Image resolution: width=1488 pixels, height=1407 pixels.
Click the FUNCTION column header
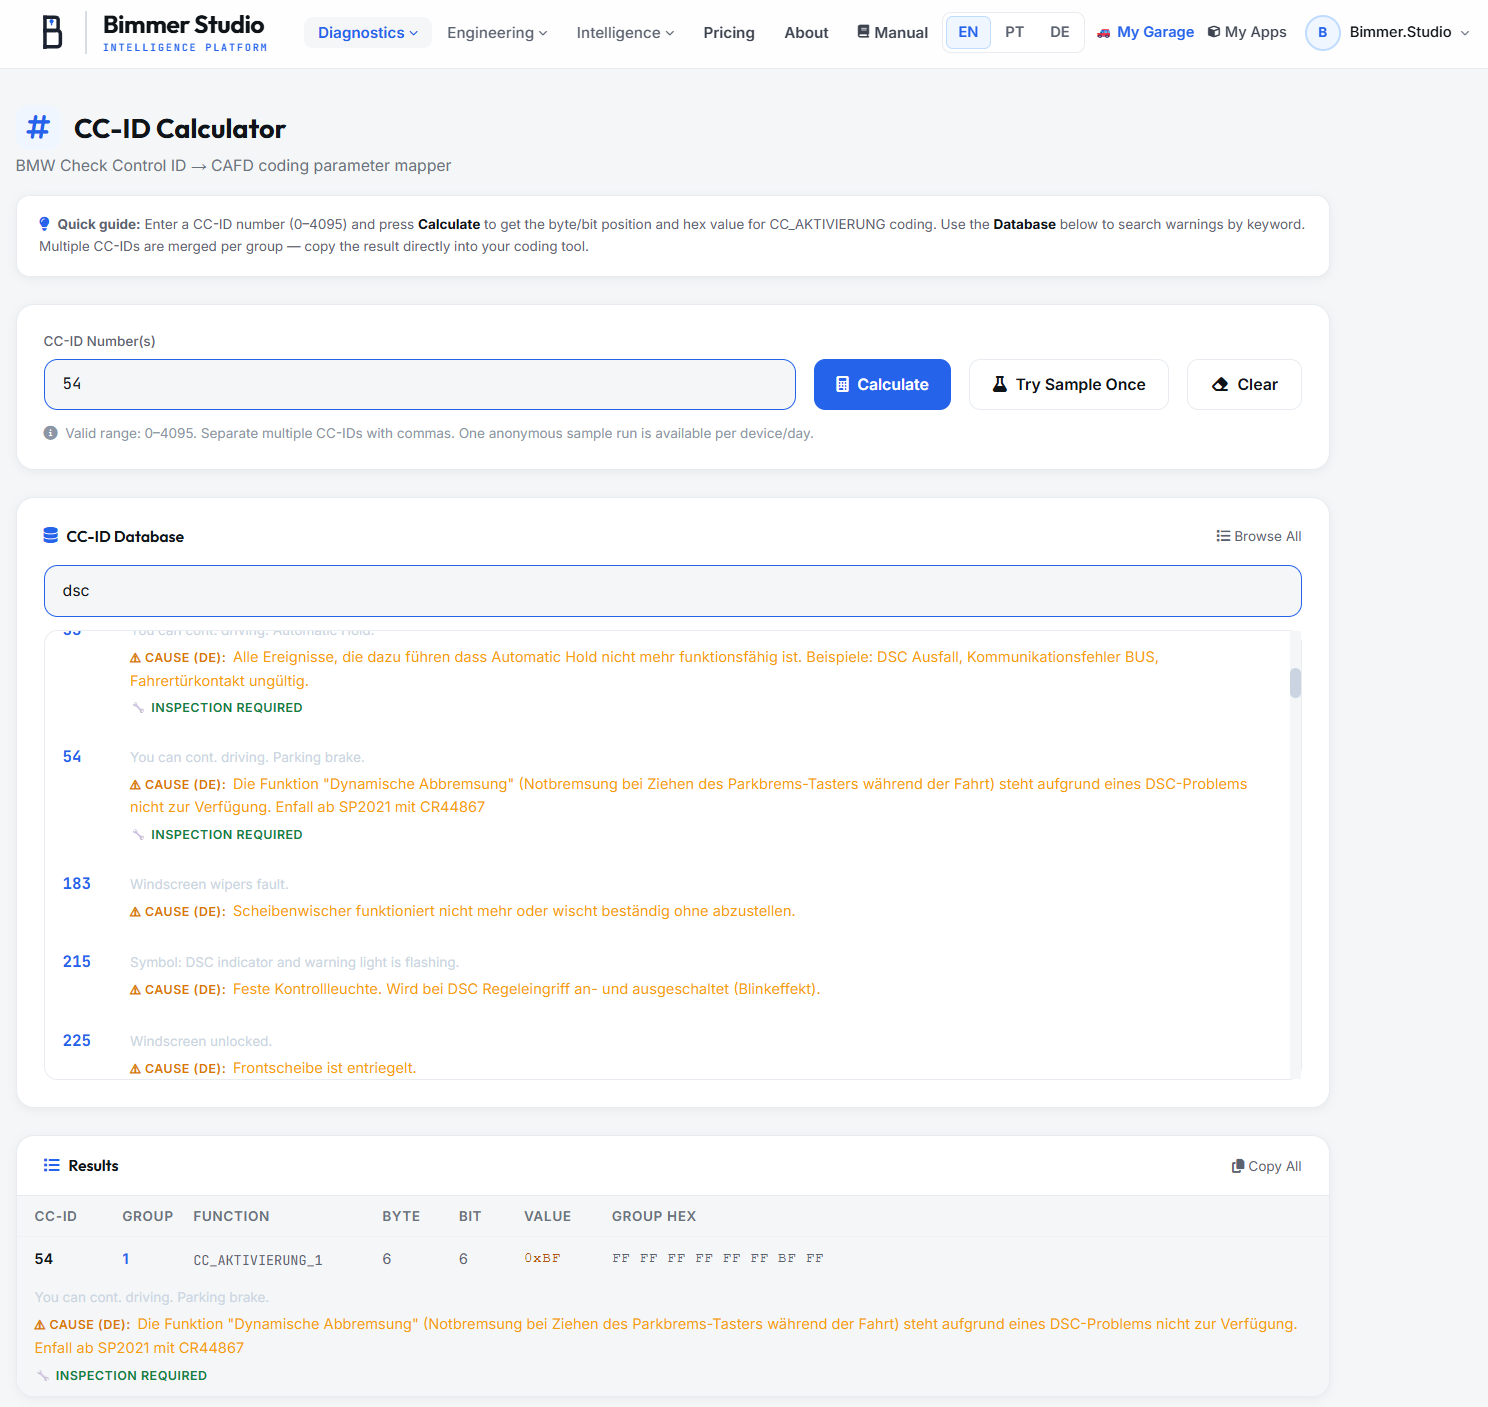pos(231,1216)
